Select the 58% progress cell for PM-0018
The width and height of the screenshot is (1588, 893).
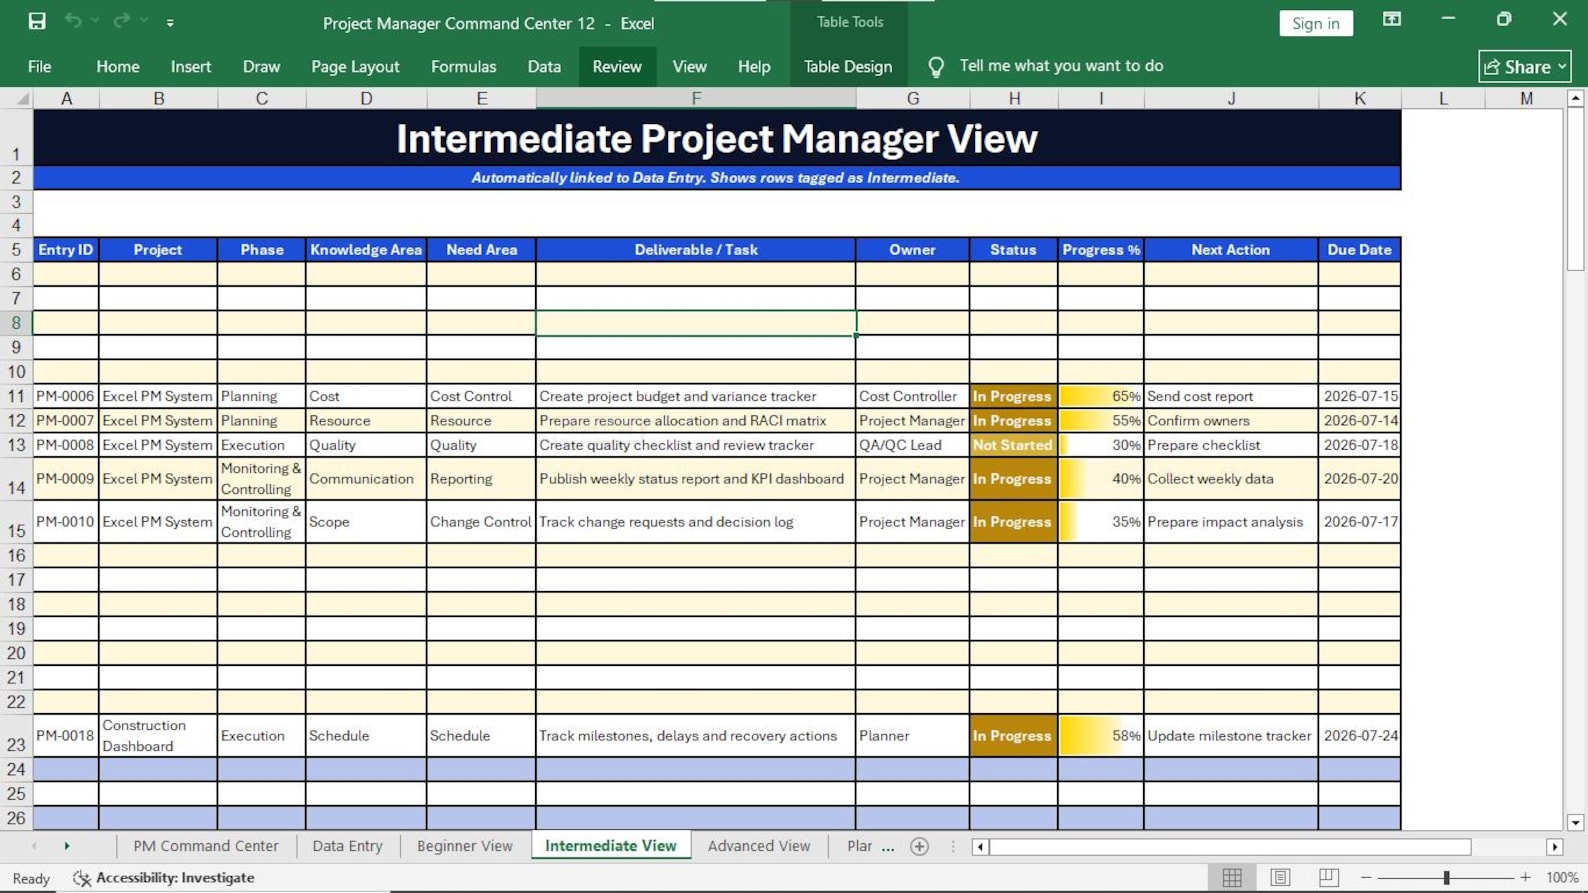coord(1101,736)
